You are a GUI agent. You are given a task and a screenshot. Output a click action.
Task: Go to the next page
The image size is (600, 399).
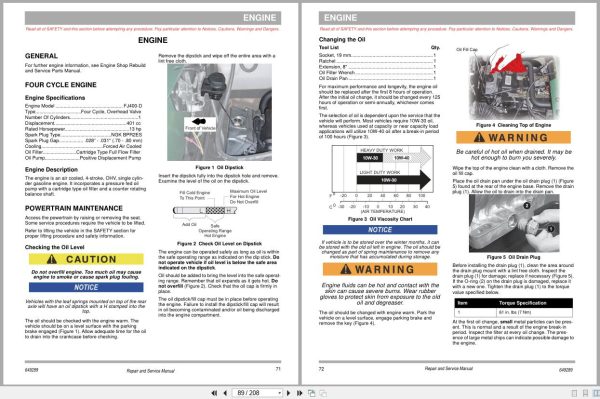coord(289,393)
